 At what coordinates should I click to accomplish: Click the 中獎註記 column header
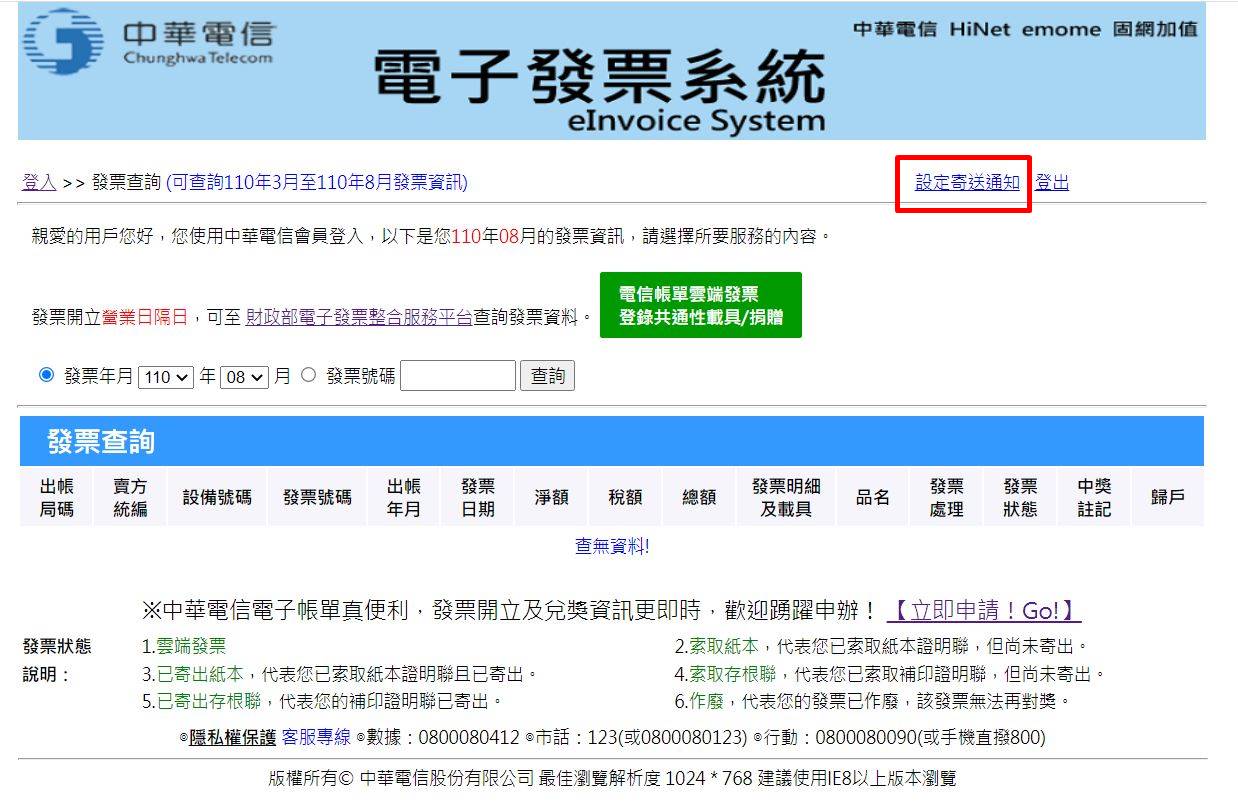point(1094,498)
